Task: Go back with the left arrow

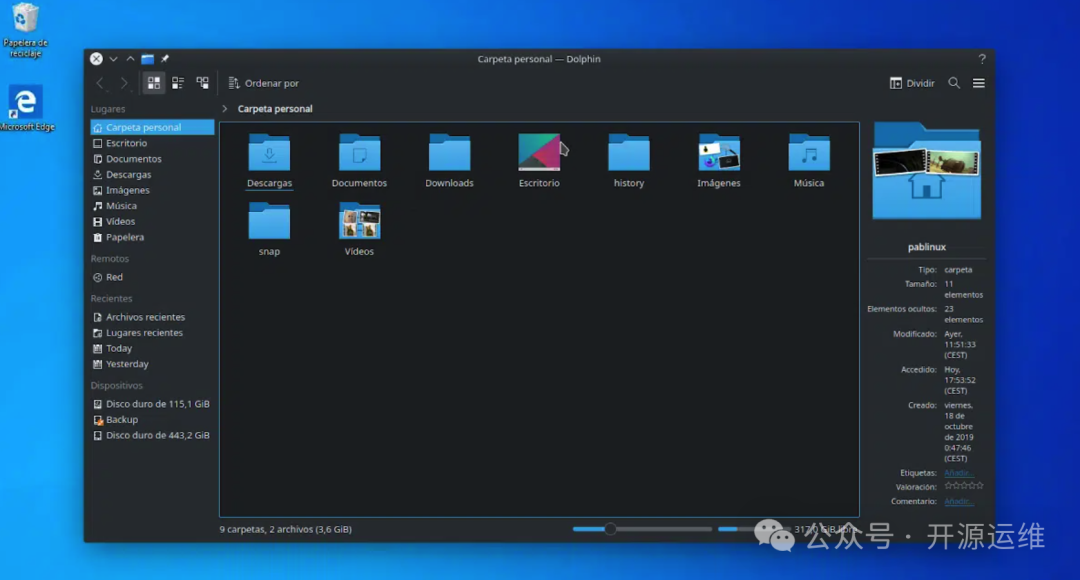Action: (99, 83)
